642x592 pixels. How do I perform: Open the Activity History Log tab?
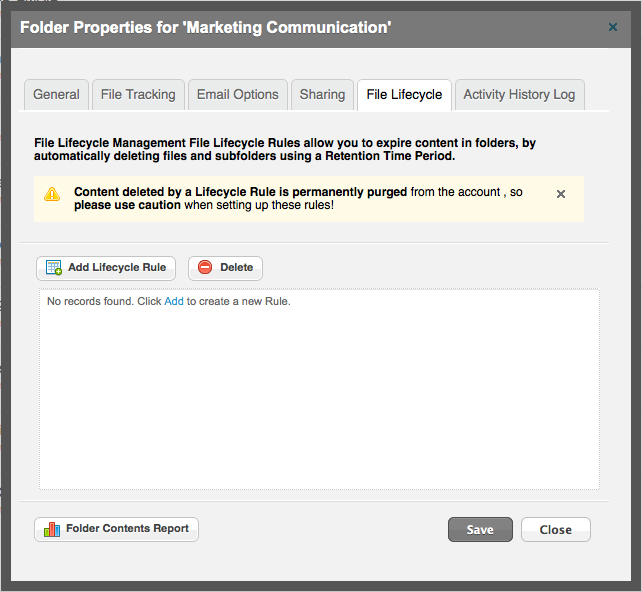(x=519, y=95)
